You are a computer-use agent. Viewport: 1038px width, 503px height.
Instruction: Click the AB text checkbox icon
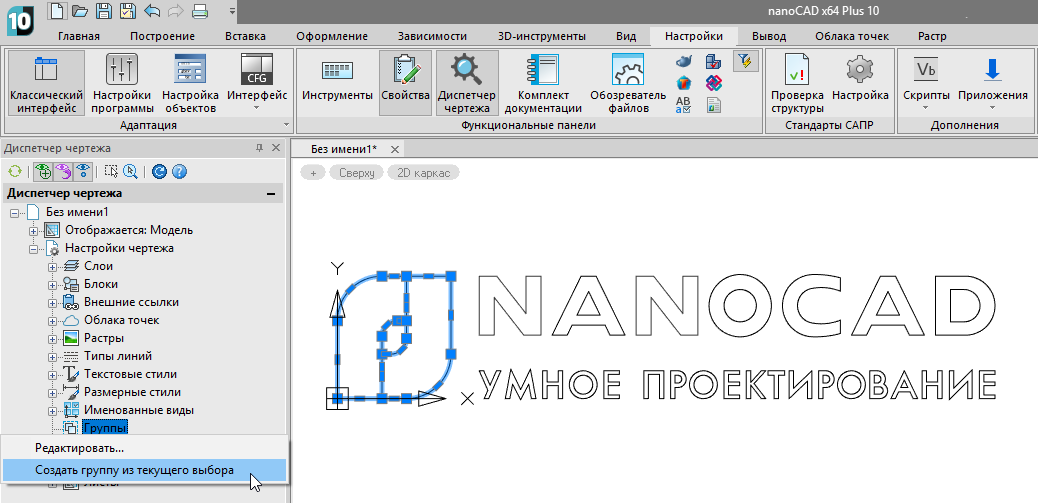[683, 105]
